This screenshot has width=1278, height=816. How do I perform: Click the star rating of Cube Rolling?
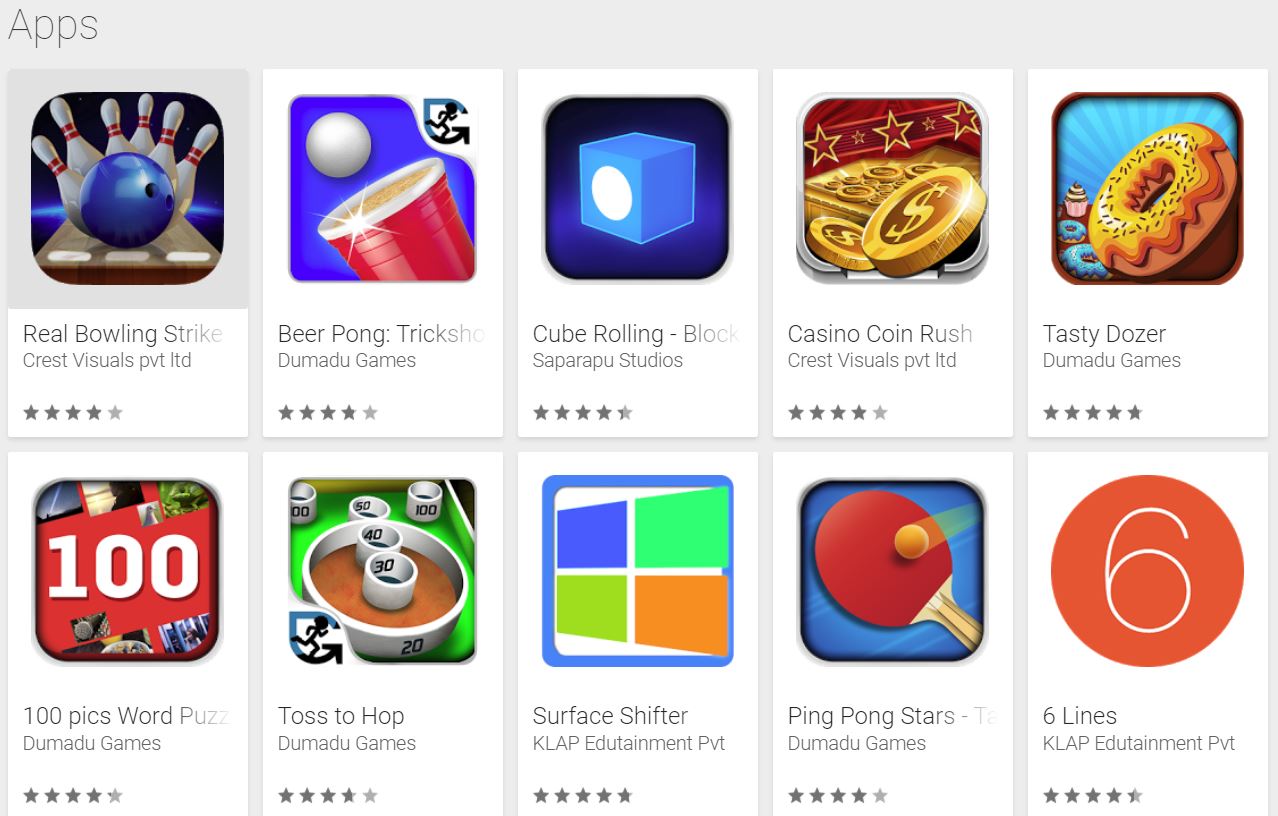[582, 412]
